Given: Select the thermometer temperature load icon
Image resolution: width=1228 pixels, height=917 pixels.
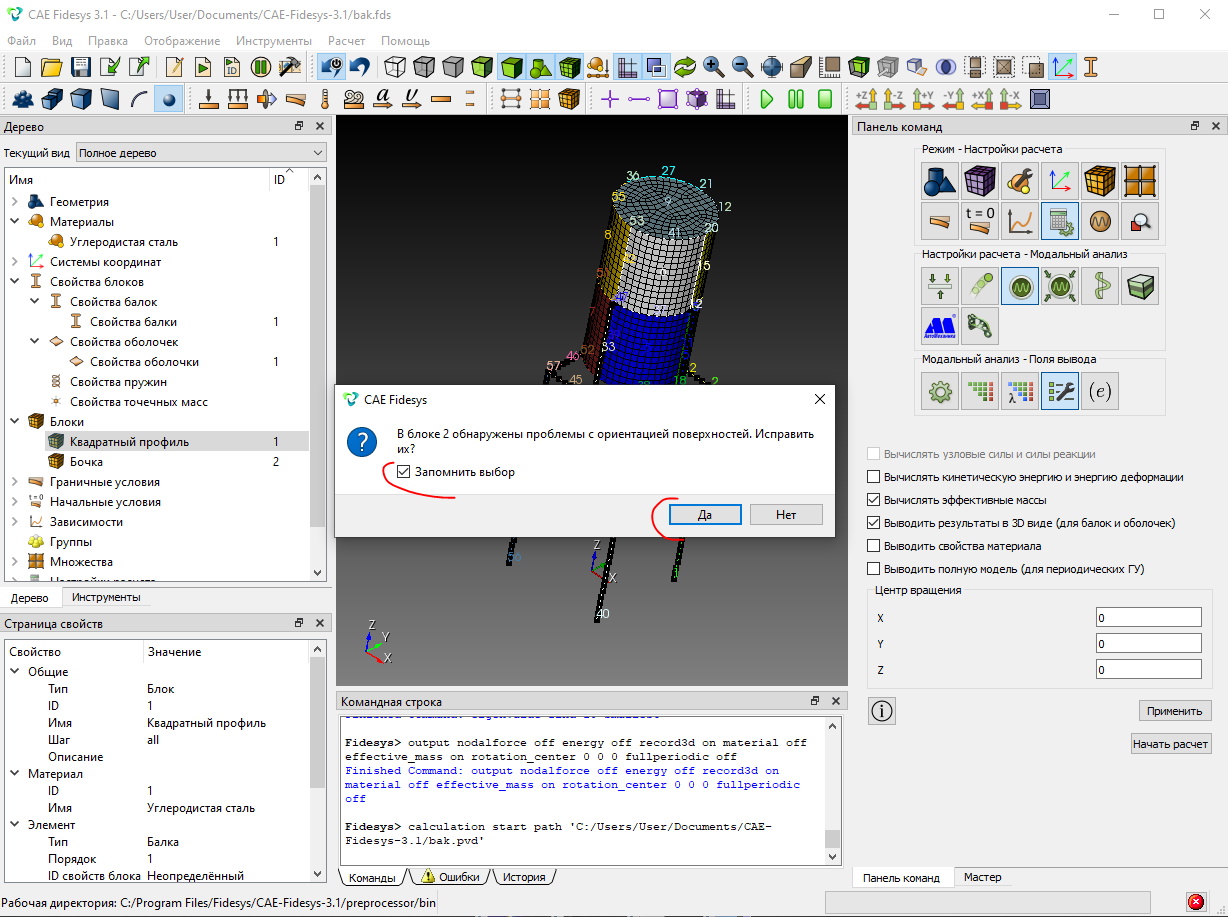Looking at the screenshot, I should 325,99.
